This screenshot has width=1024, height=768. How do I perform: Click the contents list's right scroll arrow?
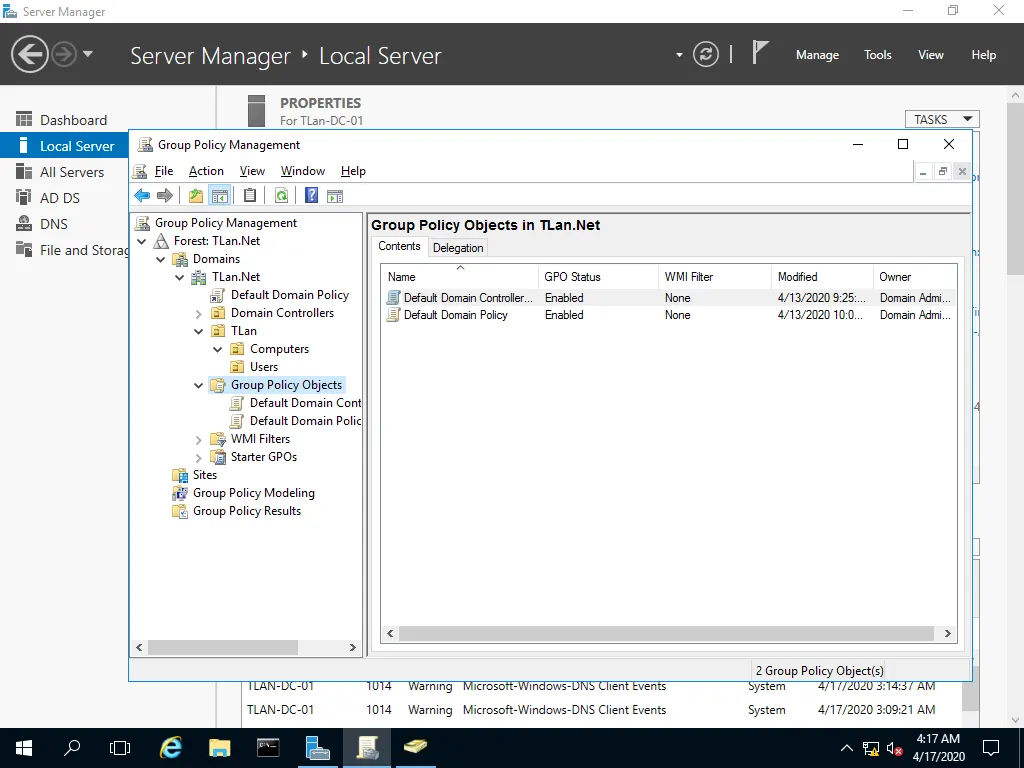coord(948,633)
